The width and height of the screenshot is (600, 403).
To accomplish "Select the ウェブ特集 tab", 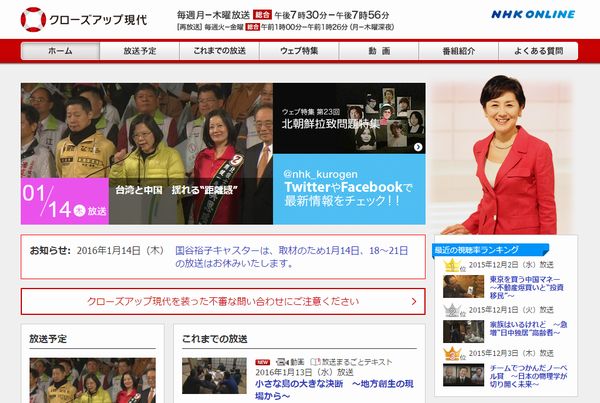I will pos(299,50).
